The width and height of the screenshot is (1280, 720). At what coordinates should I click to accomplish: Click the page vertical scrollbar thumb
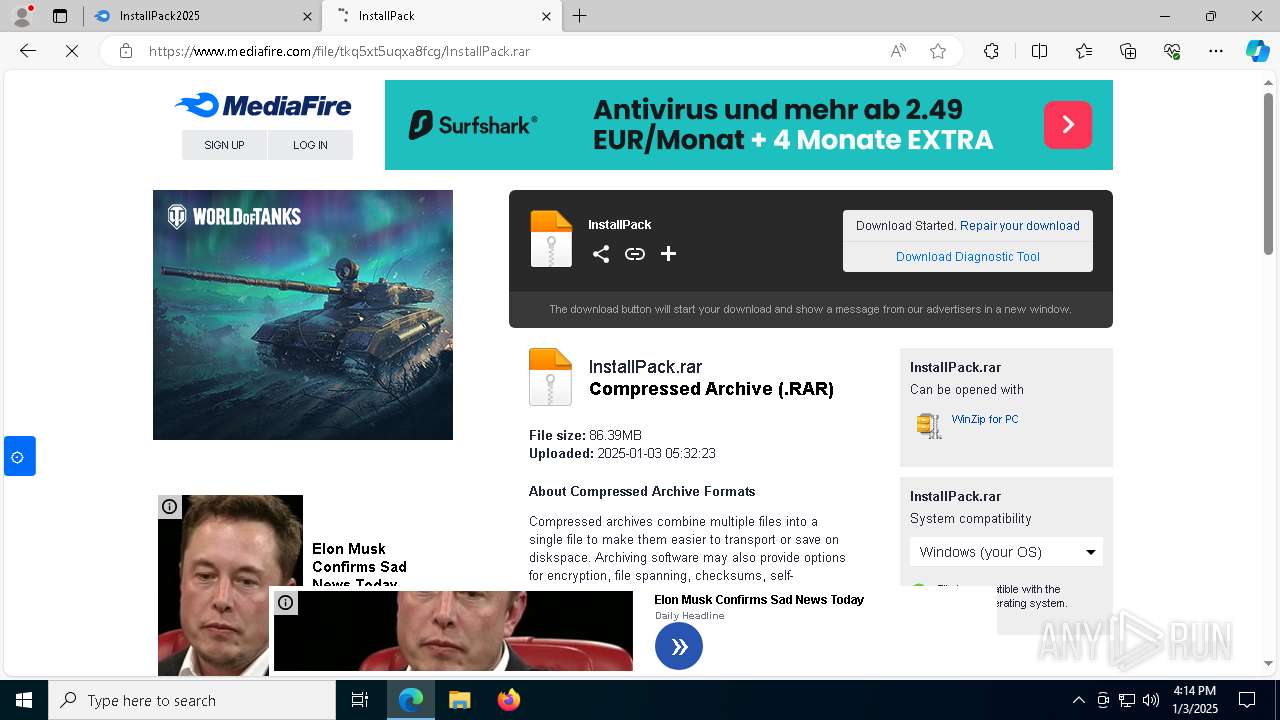pyautogui.click(x=1268, y=172)
